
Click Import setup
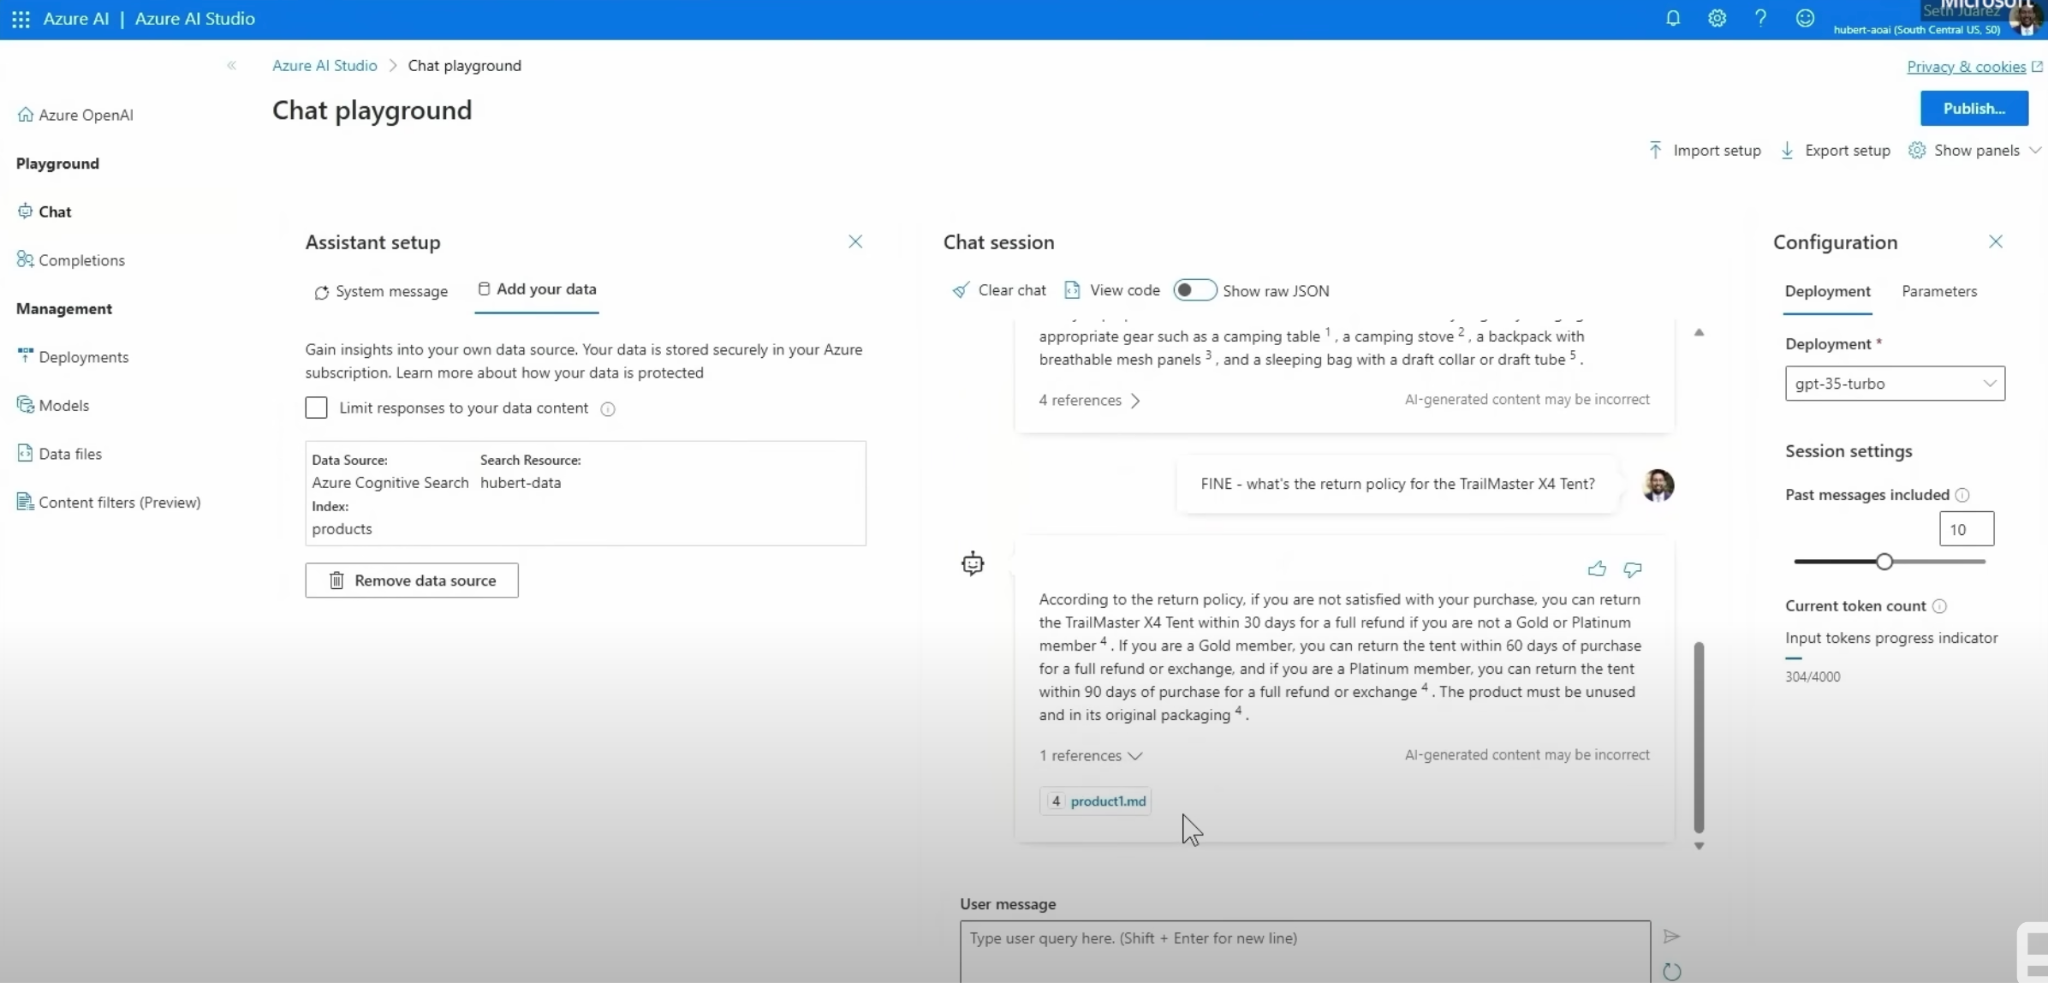click(1705, 150)
